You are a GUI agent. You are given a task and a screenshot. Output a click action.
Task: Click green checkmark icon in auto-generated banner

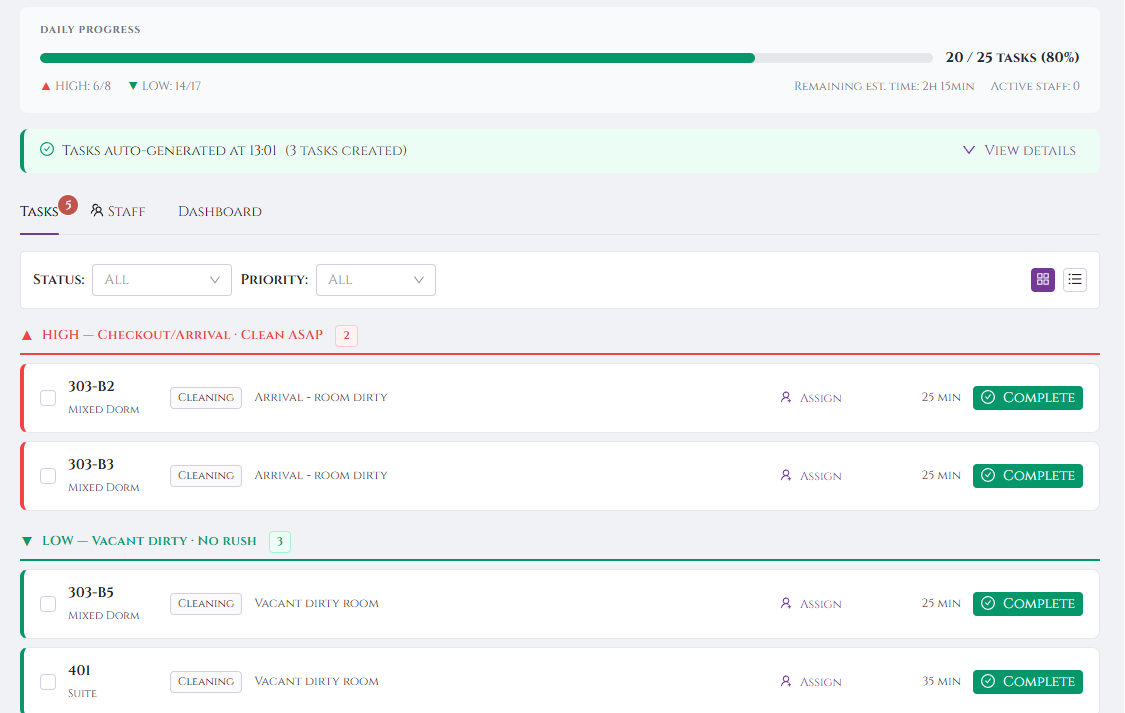click(x=47, y=150)
